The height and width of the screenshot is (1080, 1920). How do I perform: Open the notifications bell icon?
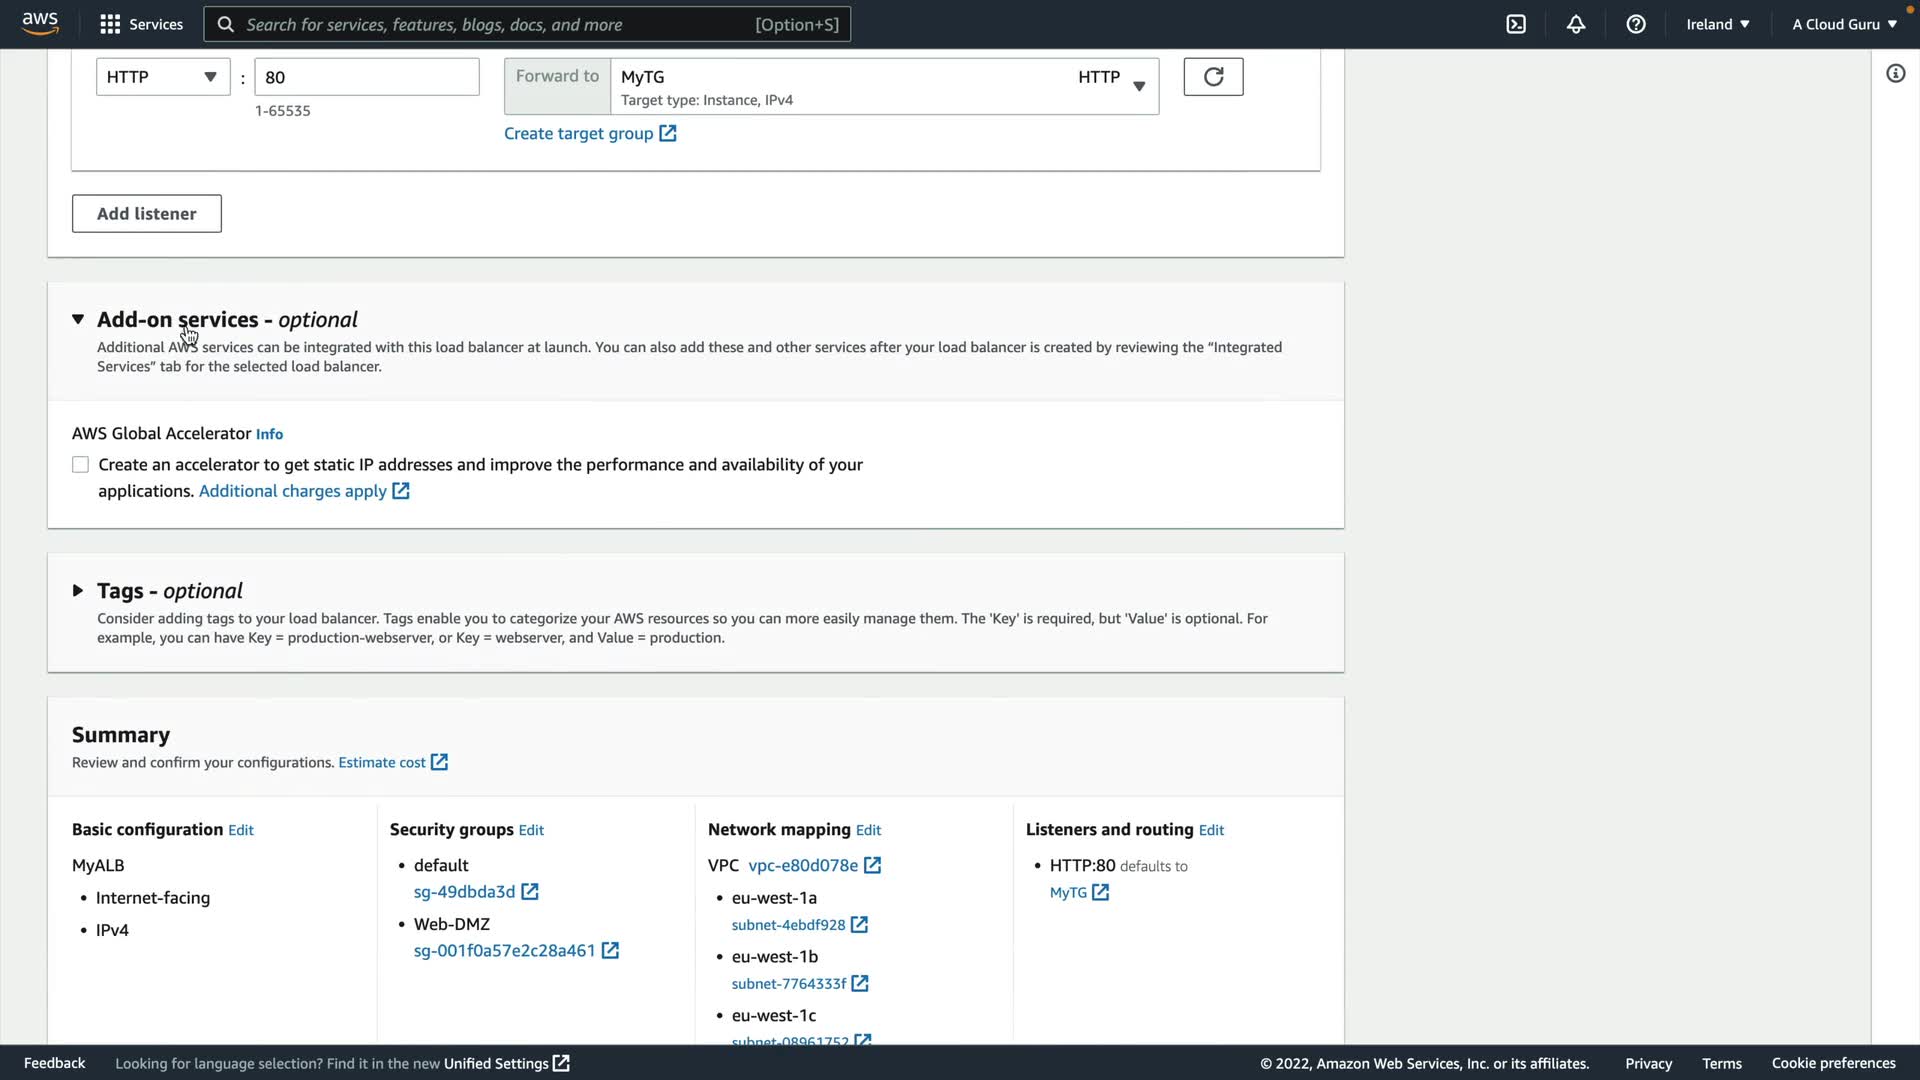tap(1576, 24)
